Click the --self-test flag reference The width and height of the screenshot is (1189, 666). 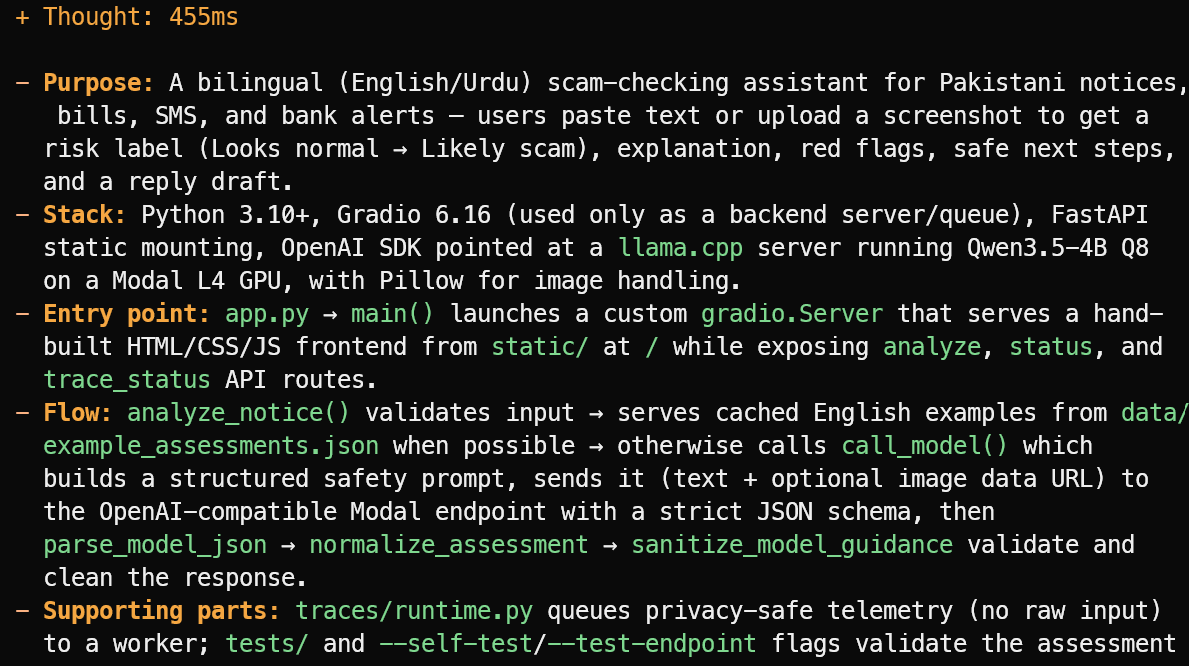tap(456, 643)
